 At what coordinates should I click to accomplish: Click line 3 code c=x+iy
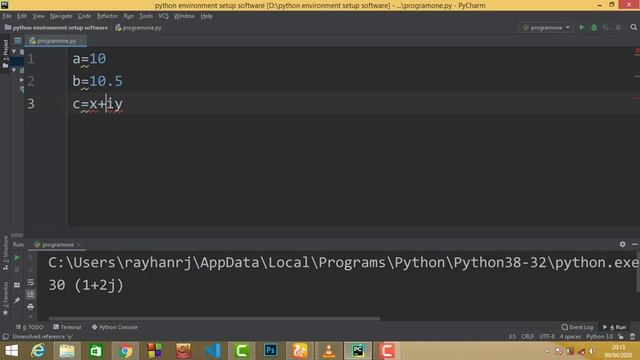tap(98, 104)
